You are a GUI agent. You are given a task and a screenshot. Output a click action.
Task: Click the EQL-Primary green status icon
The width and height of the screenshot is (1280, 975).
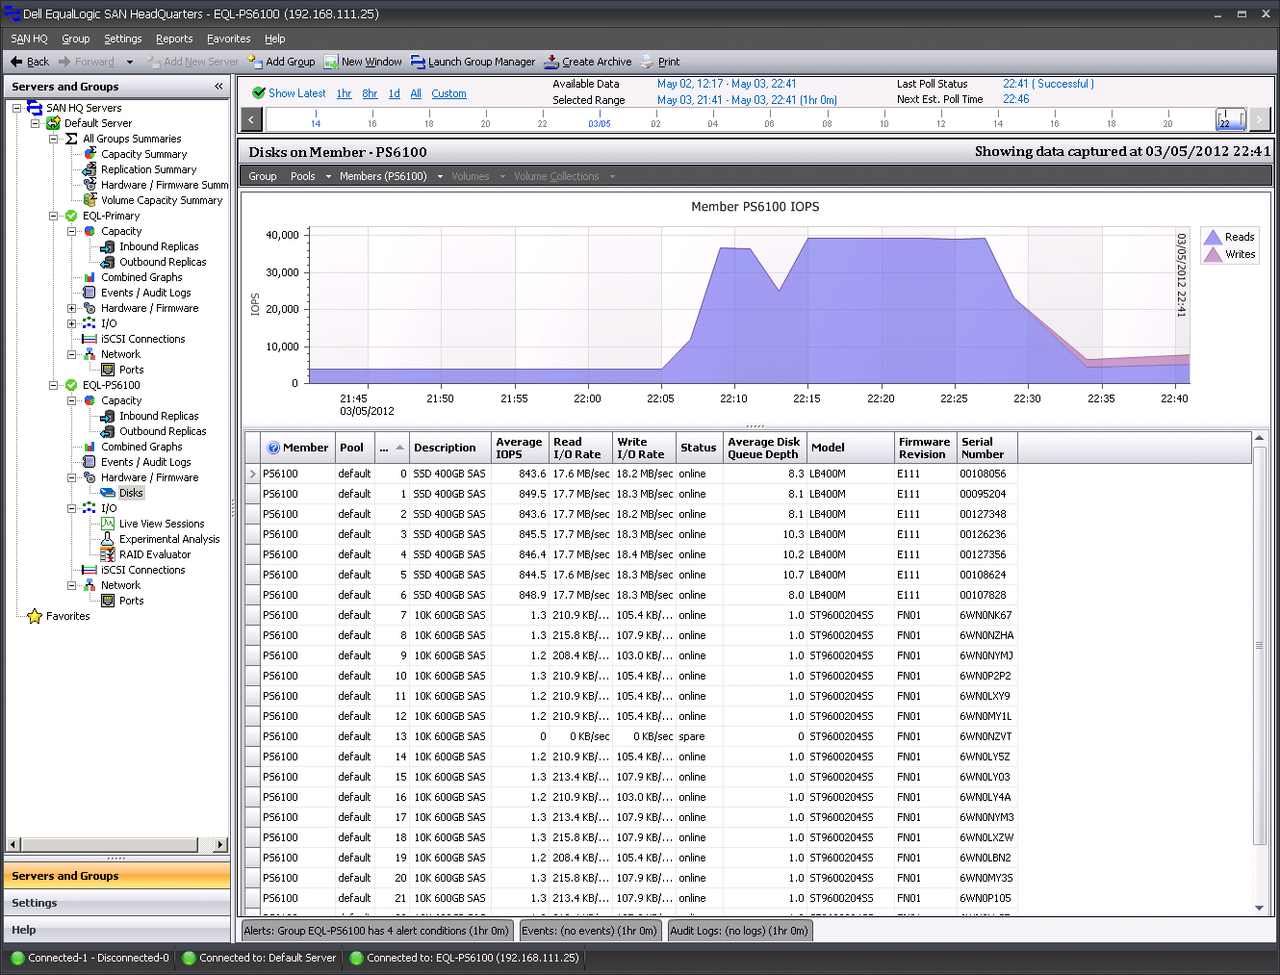coord(71,216)
